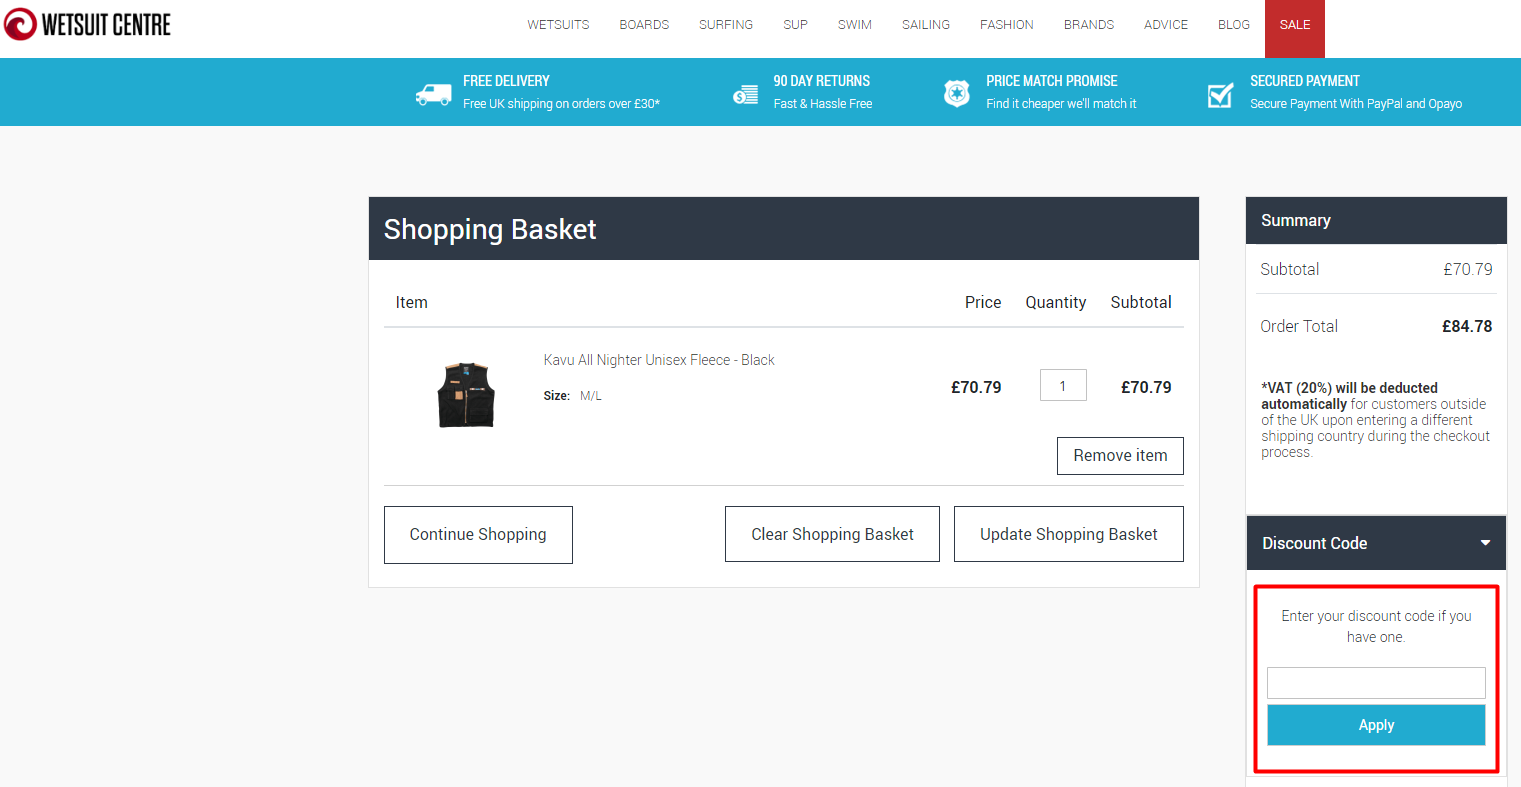1521x787 pixels.
Task: Open the SALE menu tab
Action: pos(1294,24)
